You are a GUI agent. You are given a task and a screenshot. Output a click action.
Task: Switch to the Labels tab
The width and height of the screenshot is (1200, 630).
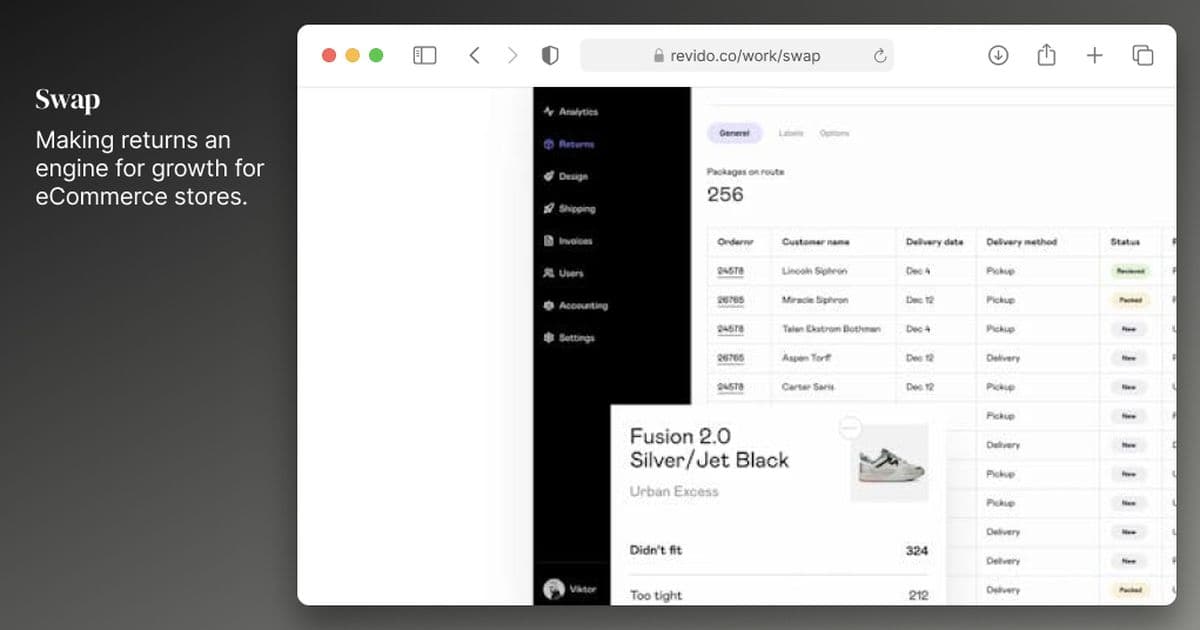pos(791,133)
